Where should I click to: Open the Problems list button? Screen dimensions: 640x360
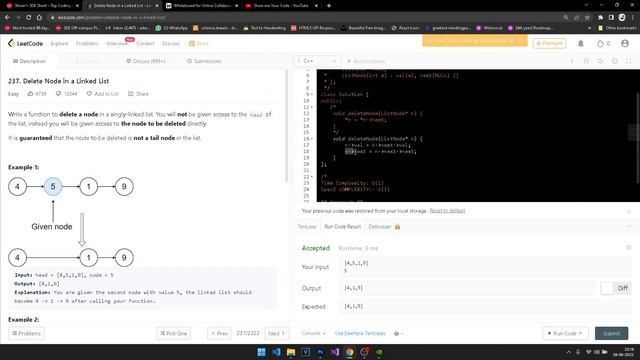(27, 333)
